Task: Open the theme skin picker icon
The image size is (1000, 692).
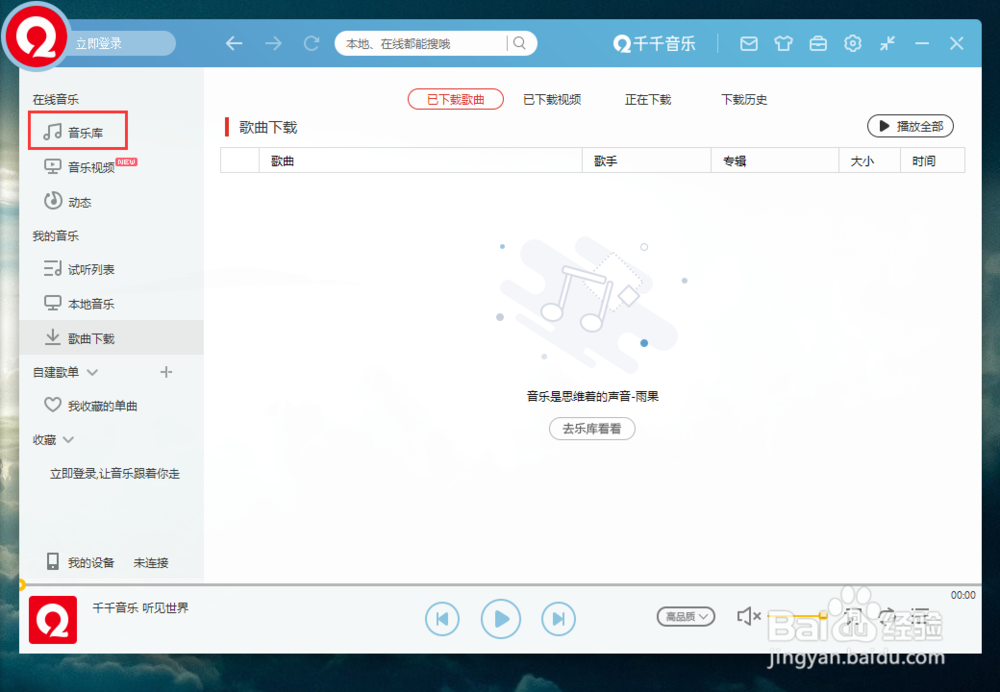Action: 783,43
